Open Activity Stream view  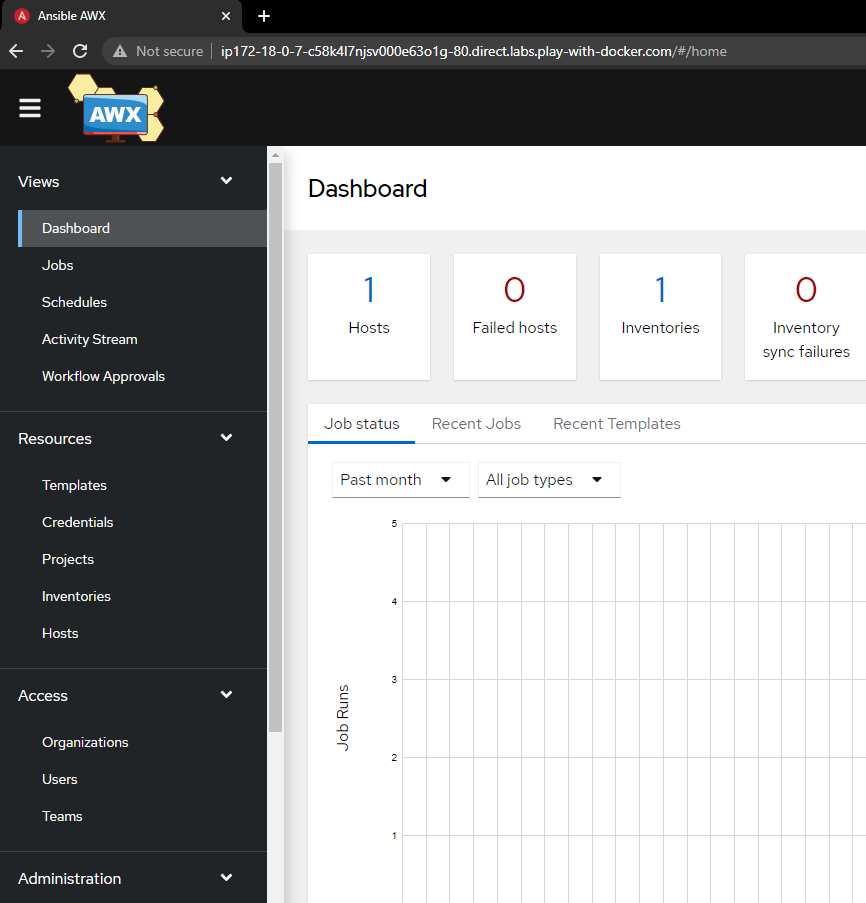(143, 339)
